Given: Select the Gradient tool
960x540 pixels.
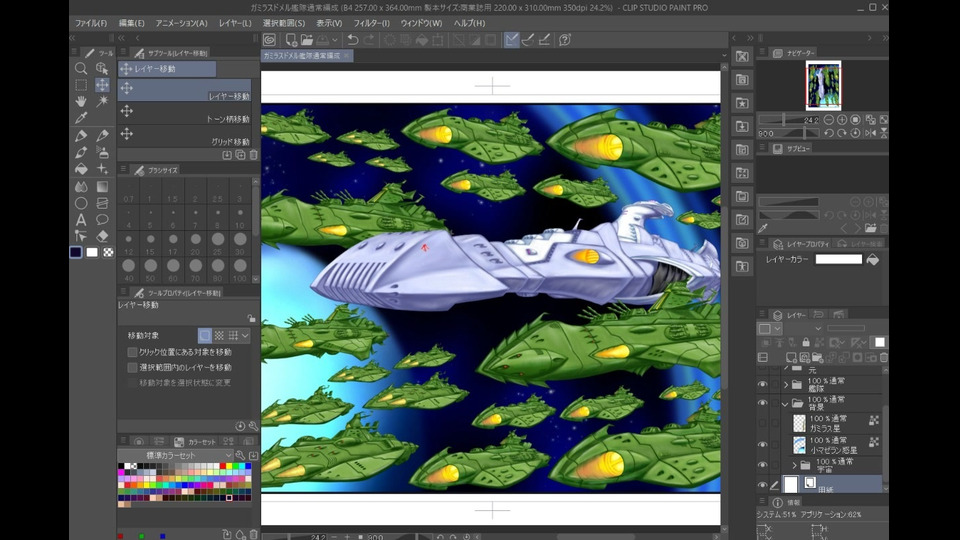Looking at the screenshot, I should (102, 186).
